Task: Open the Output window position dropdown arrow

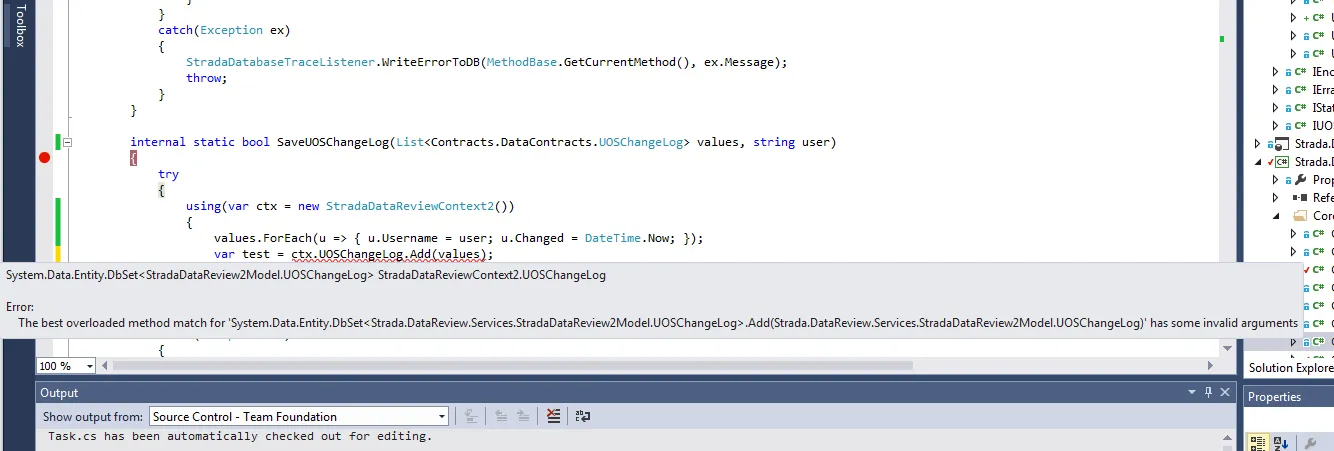Action: tap(1191, 393)
